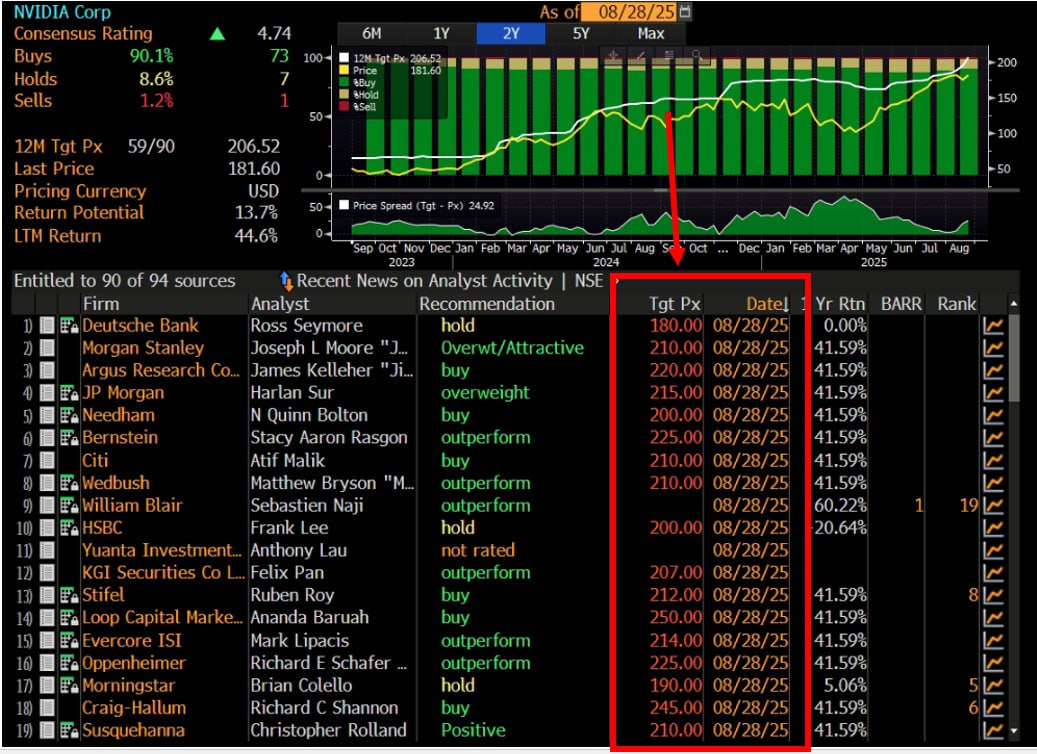Open the chart icon in Craig-Hallum row
The image size is (1037, 754).
tap(993, 708)
